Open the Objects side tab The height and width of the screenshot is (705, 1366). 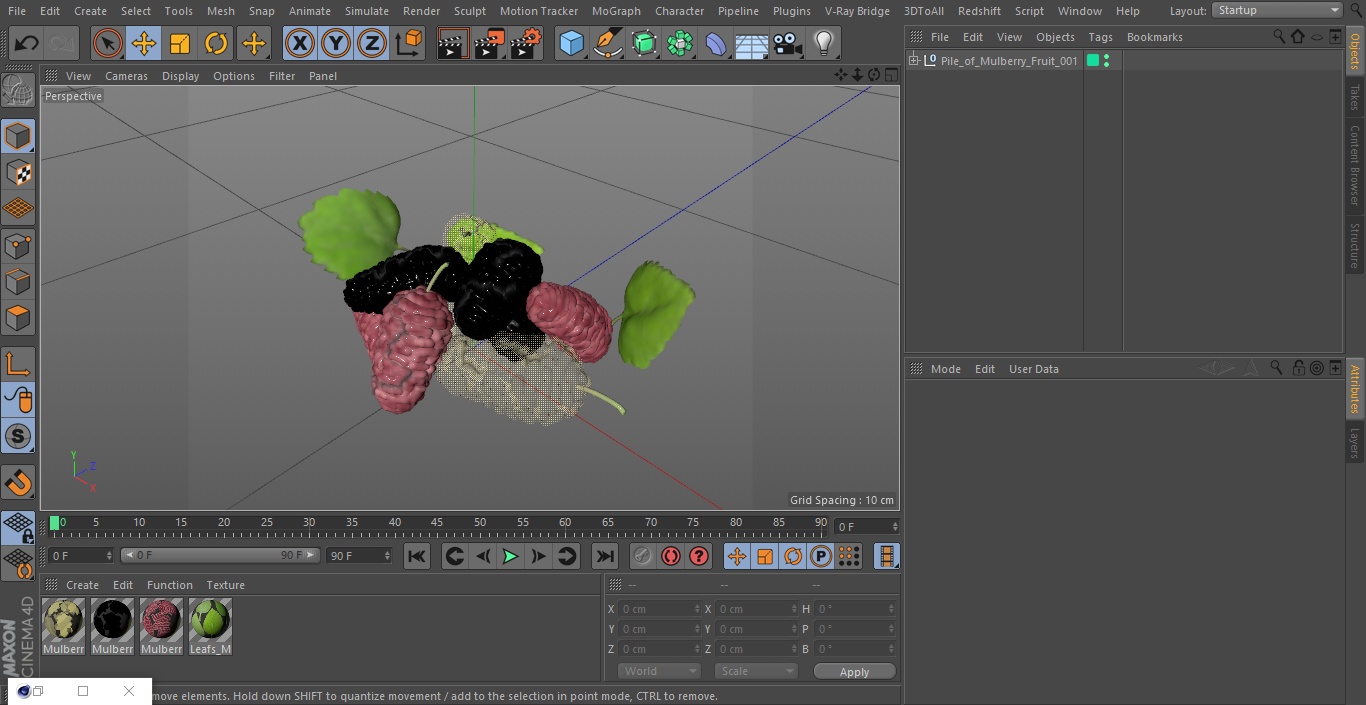point(1355,51)
